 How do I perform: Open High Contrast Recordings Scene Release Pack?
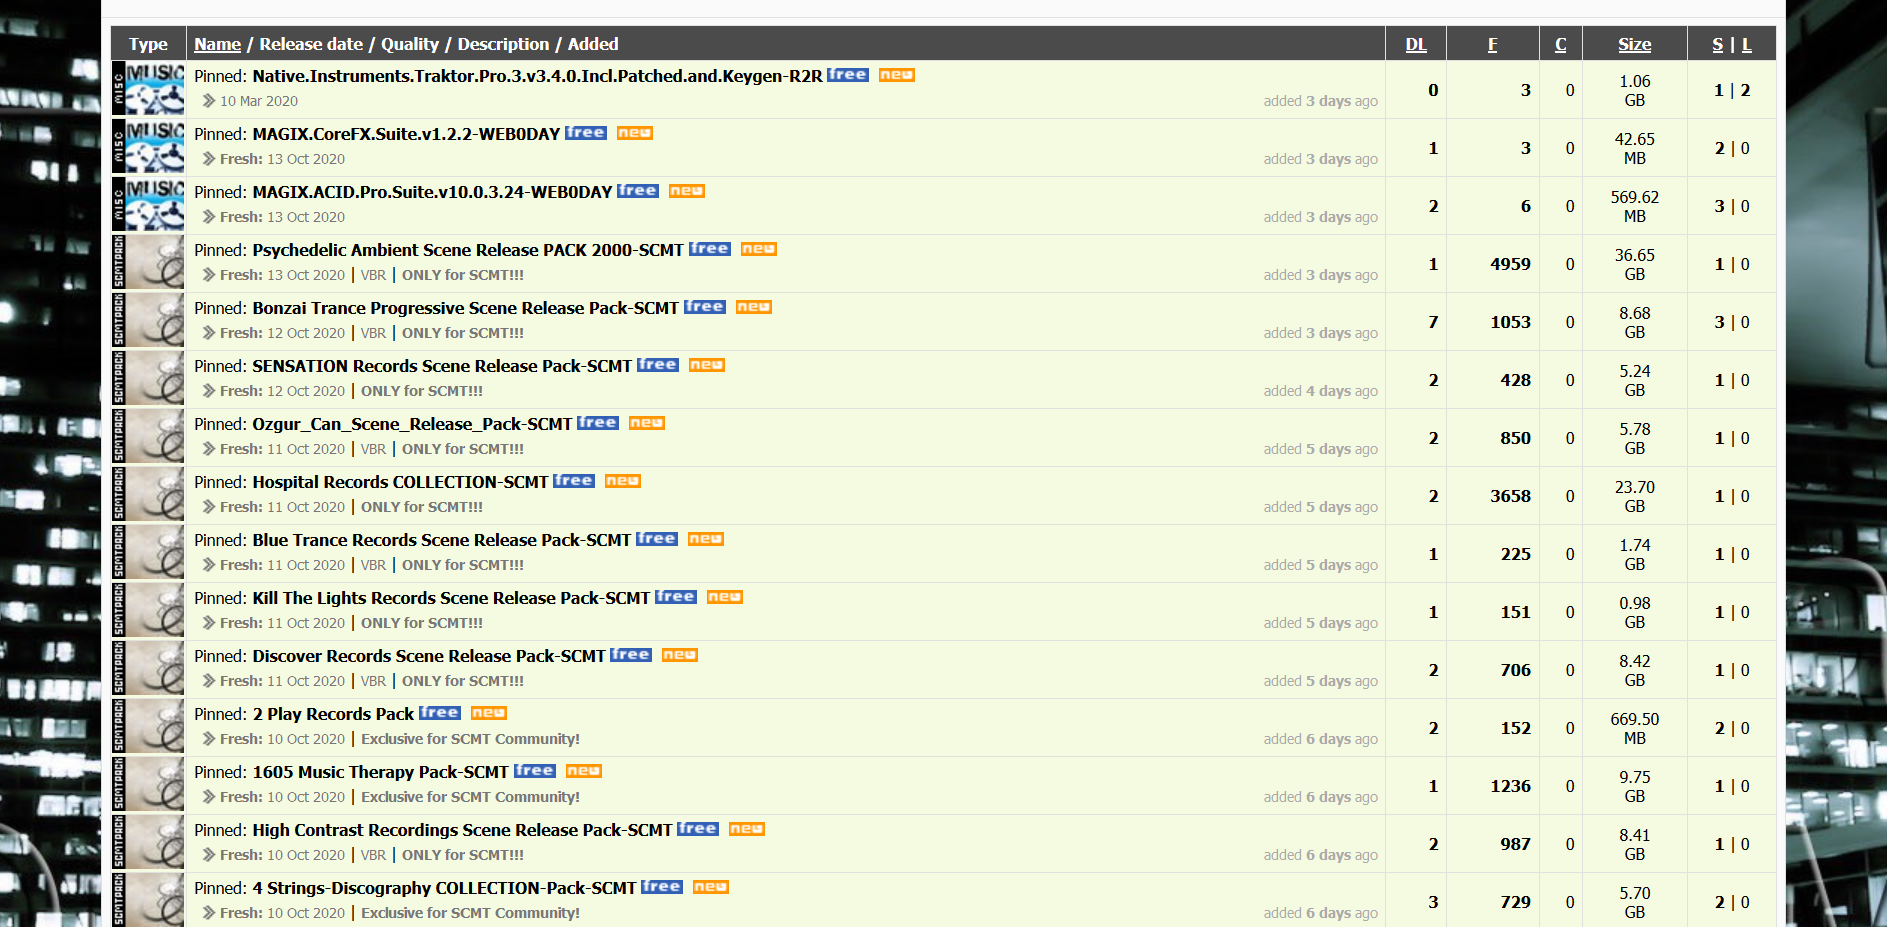[x=462, y=830]
